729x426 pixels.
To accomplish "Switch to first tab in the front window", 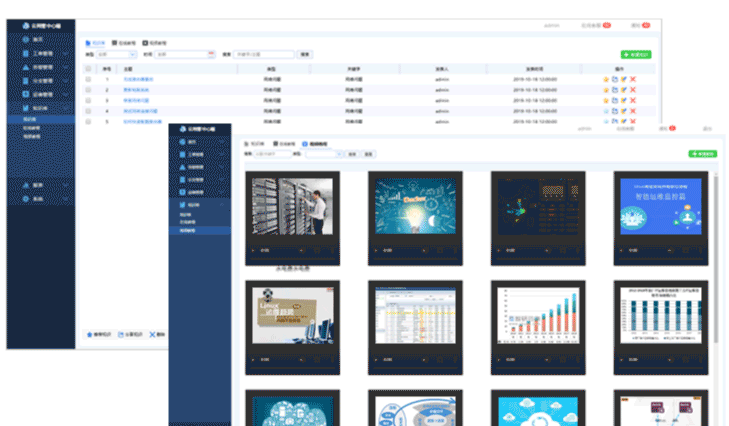I will point(254,144).
